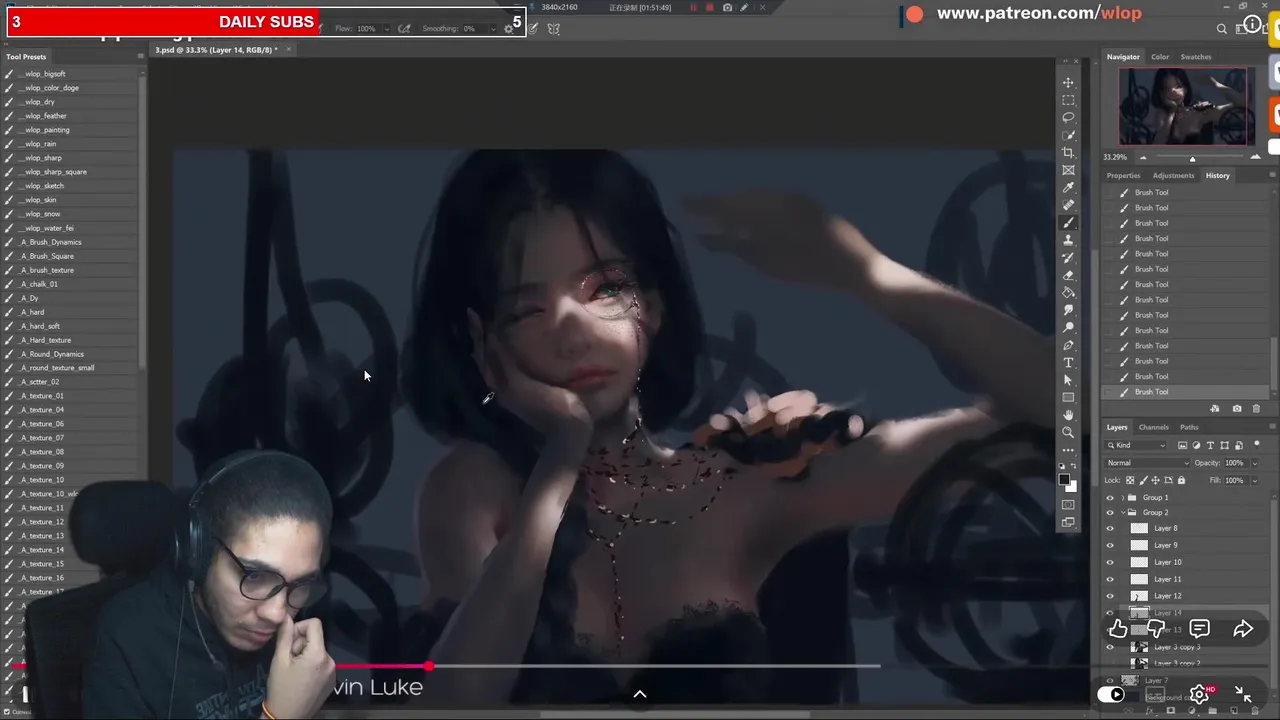Switch to the Channels tab
The width and height of the screenshot is (1280, 720).
(x=1153, y=427)
